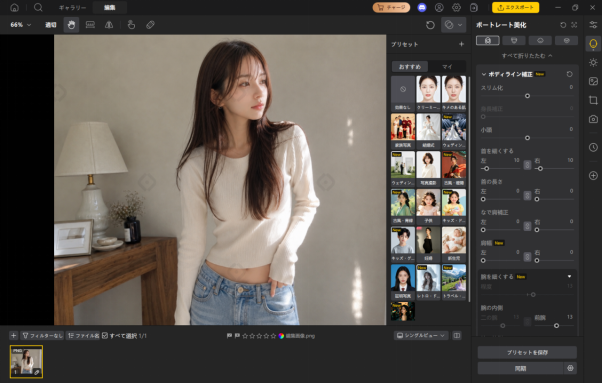Switch to the ギャラリー tab
602x383 pixels.
(x=73, y=8)
